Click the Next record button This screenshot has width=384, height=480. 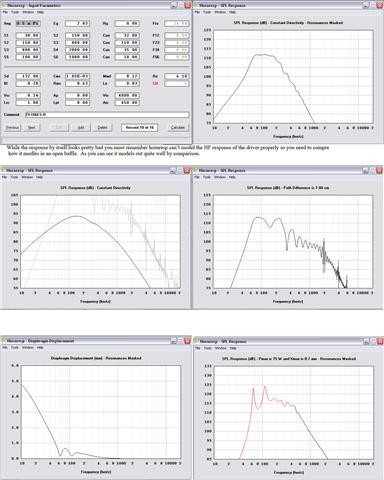click(x=32, y=128)
